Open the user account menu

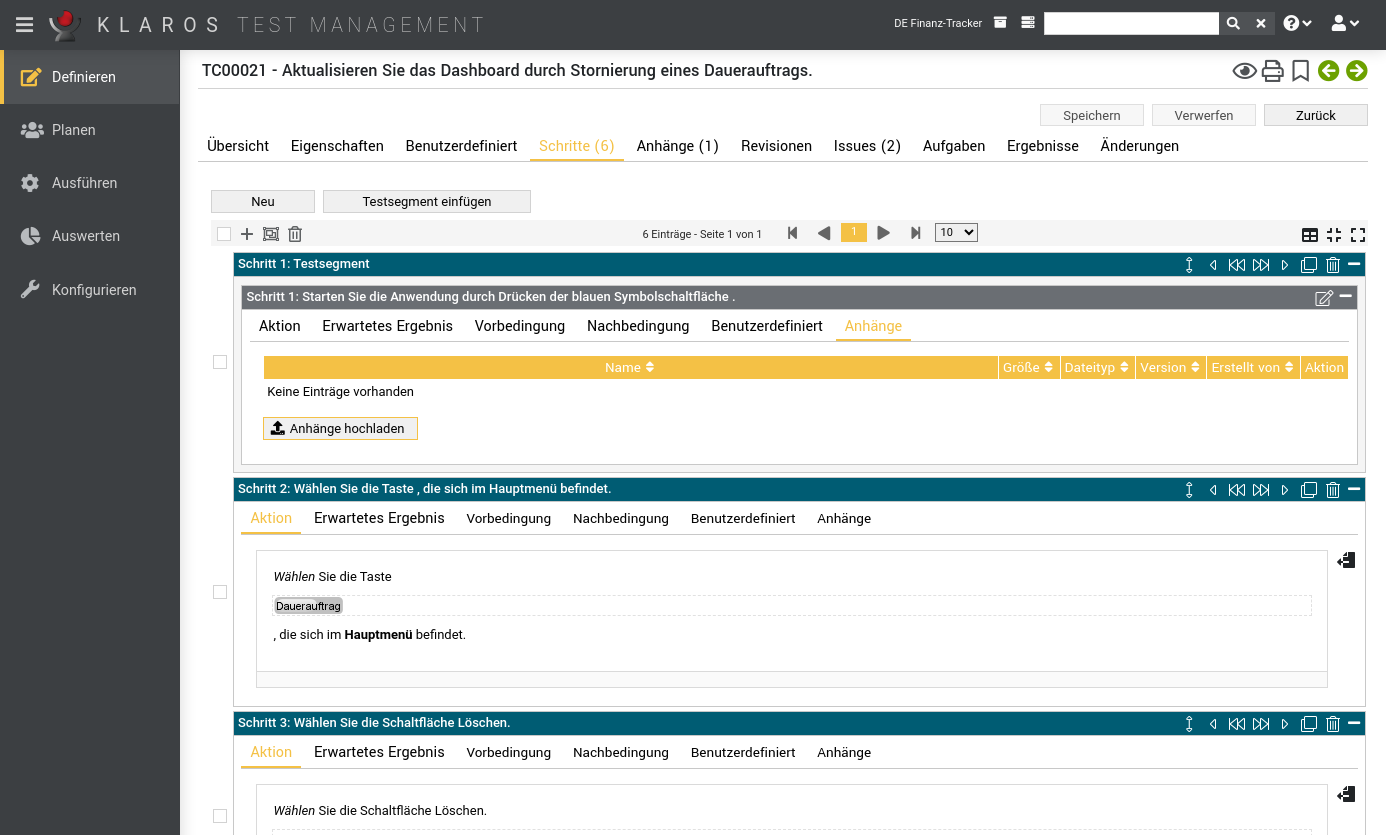(1345, 23)
